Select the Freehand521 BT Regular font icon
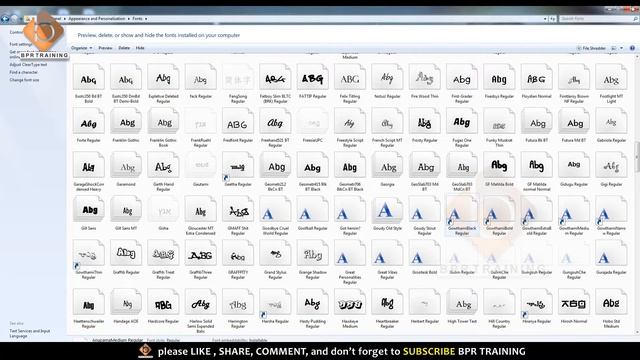The height and width of the screenshot is (360, 640). (x=275, y=122)
